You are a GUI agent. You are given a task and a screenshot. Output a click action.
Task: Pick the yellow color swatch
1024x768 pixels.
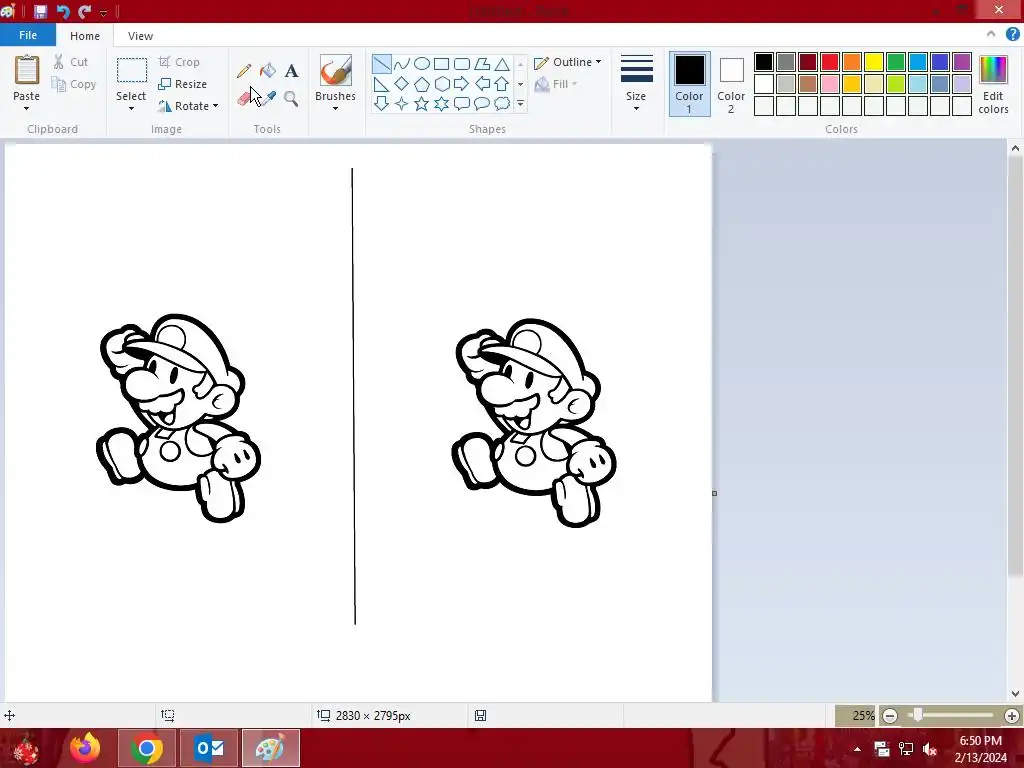pos(874,62)
